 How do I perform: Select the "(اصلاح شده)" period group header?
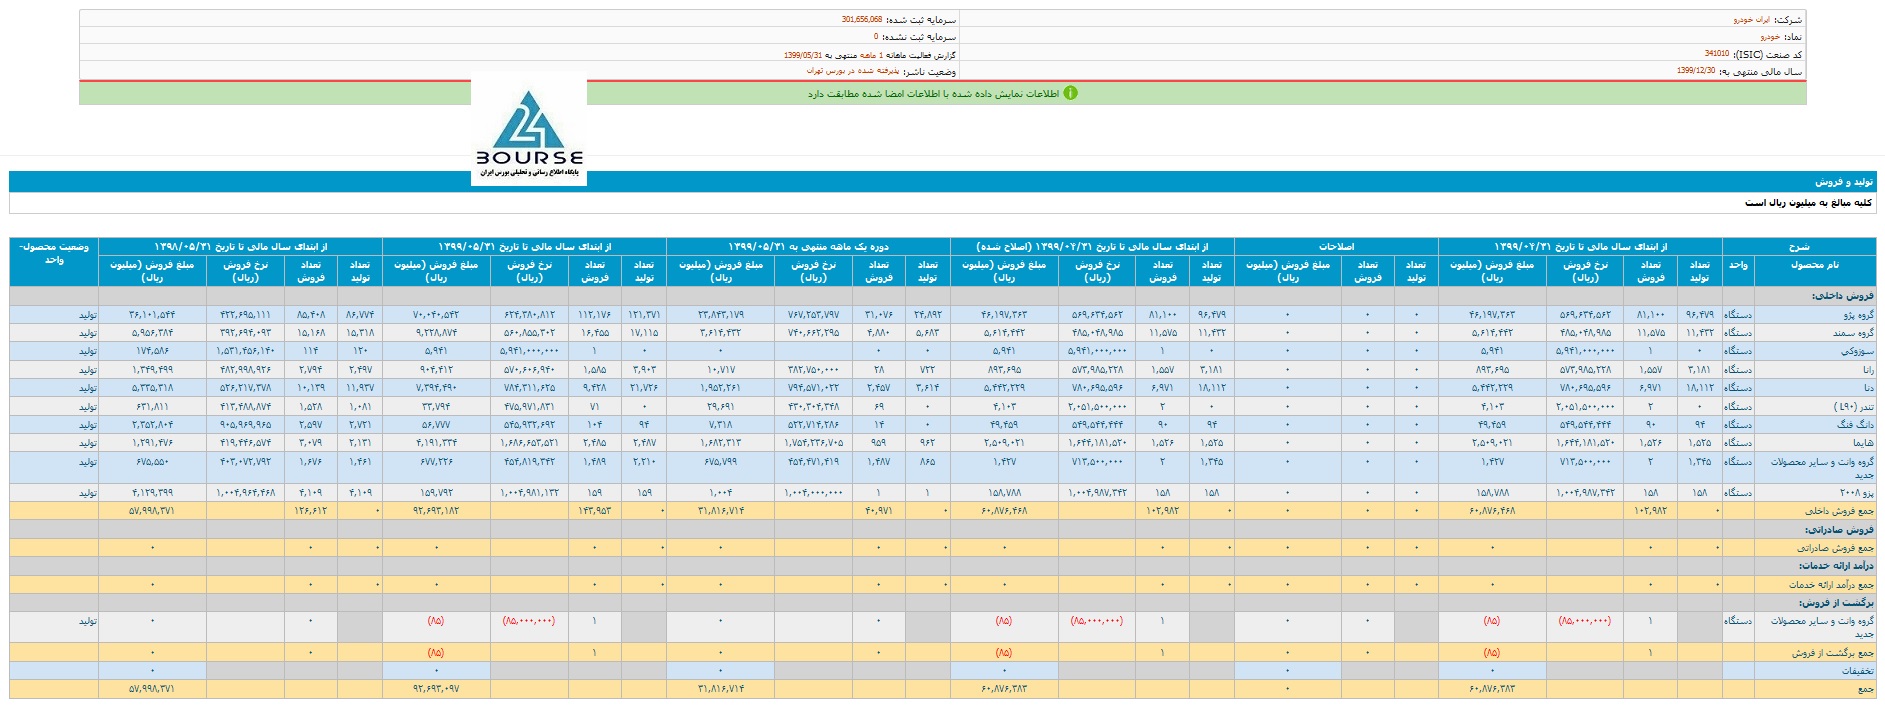[1092, 246]
